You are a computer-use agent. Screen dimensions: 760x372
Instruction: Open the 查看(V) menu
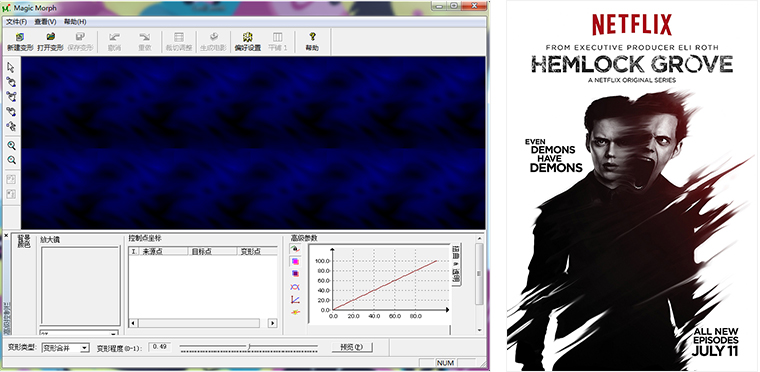tap(46, 22)
